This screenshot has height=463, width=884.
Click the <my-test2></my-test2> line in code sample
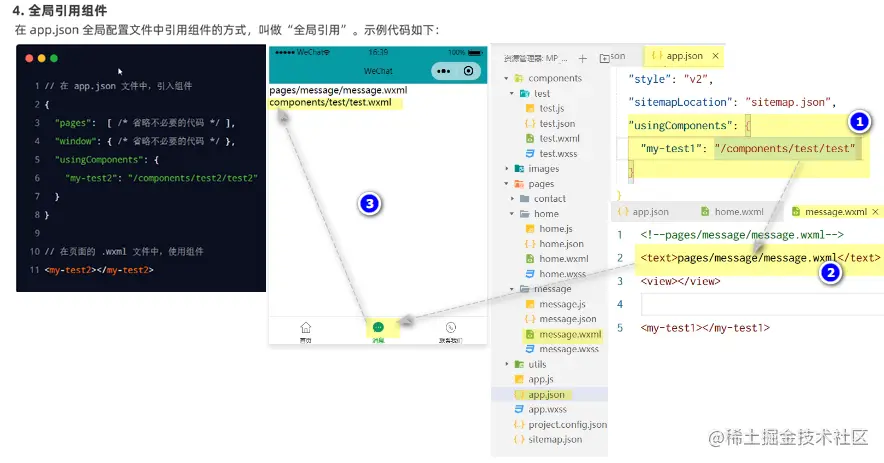pos(99,270)
